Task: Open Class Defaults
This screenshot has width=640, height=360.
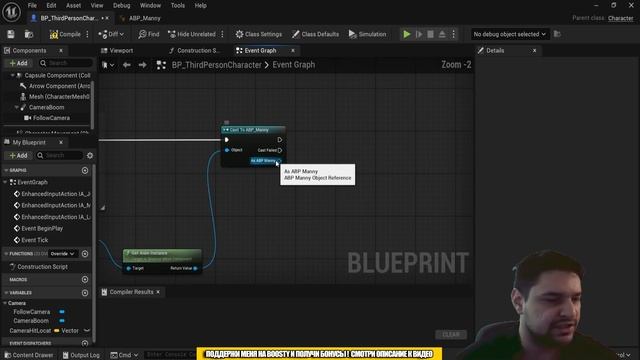Action: (x=316, y=34)
